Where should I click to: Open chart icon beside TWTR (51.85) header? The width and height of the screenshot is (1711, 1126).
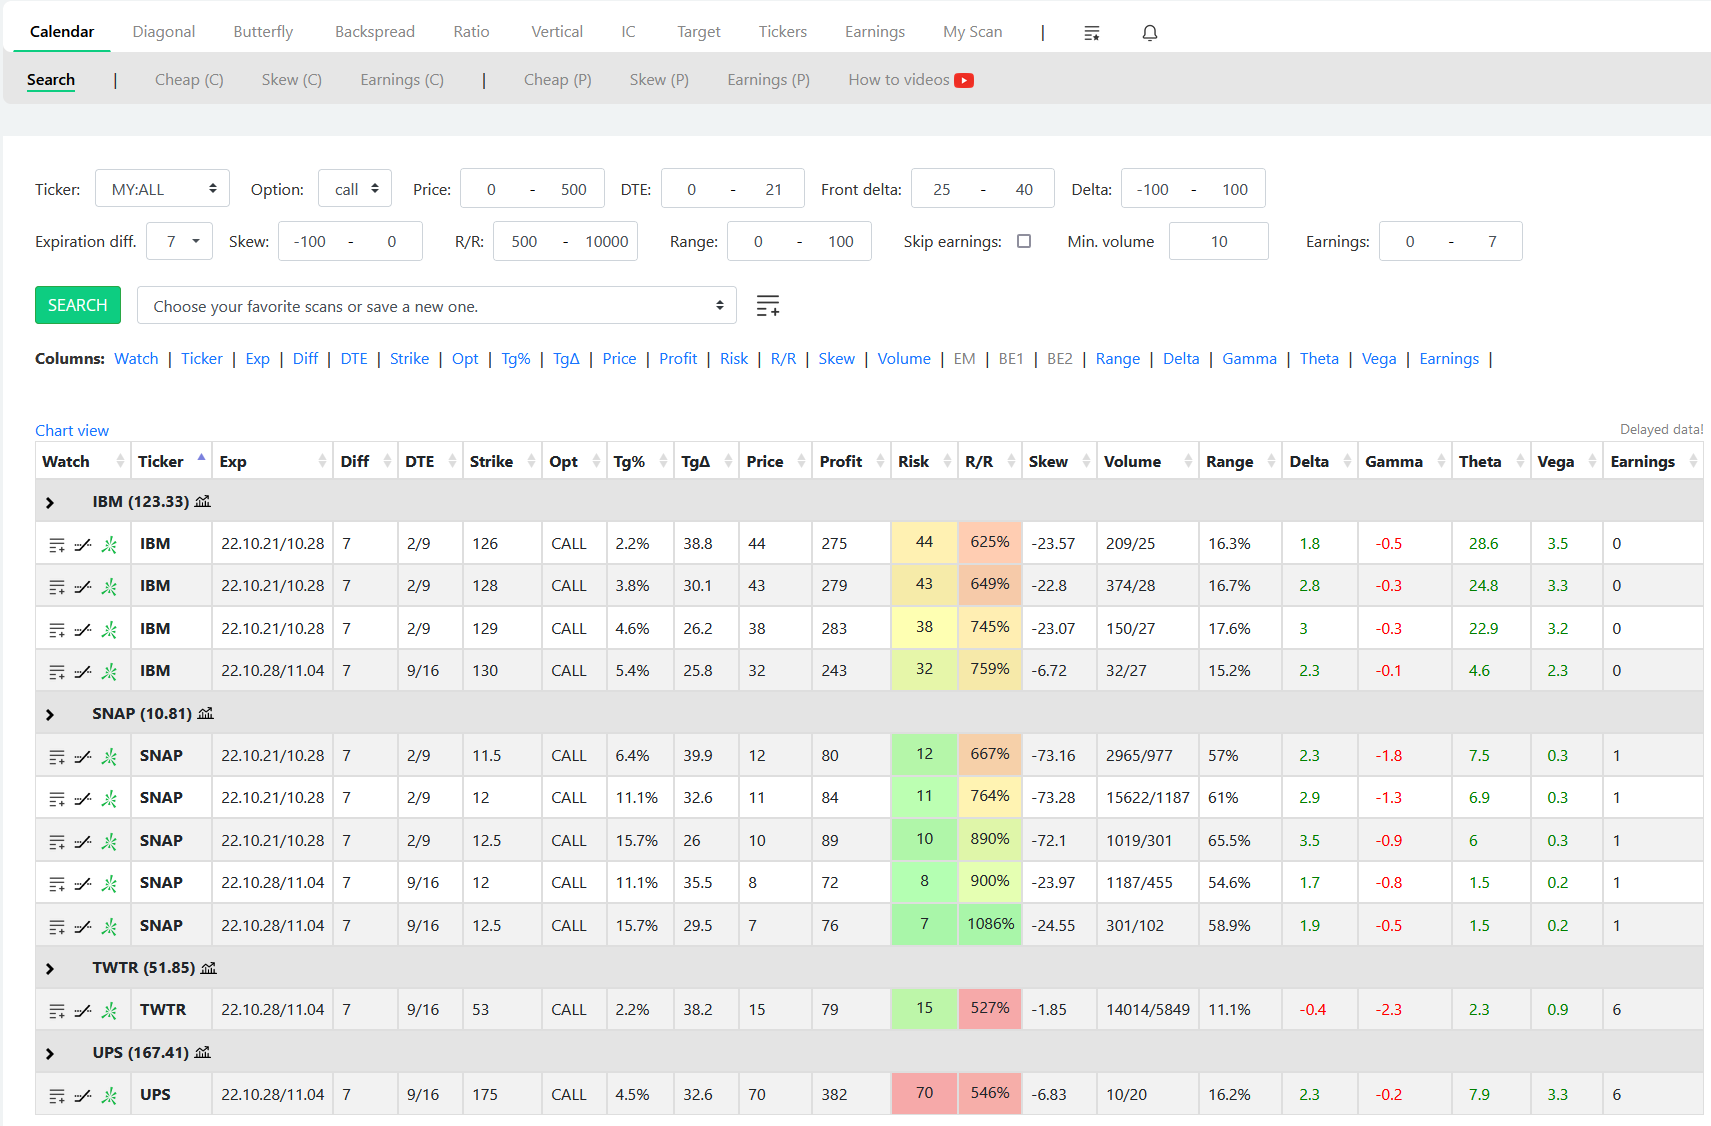209,968
